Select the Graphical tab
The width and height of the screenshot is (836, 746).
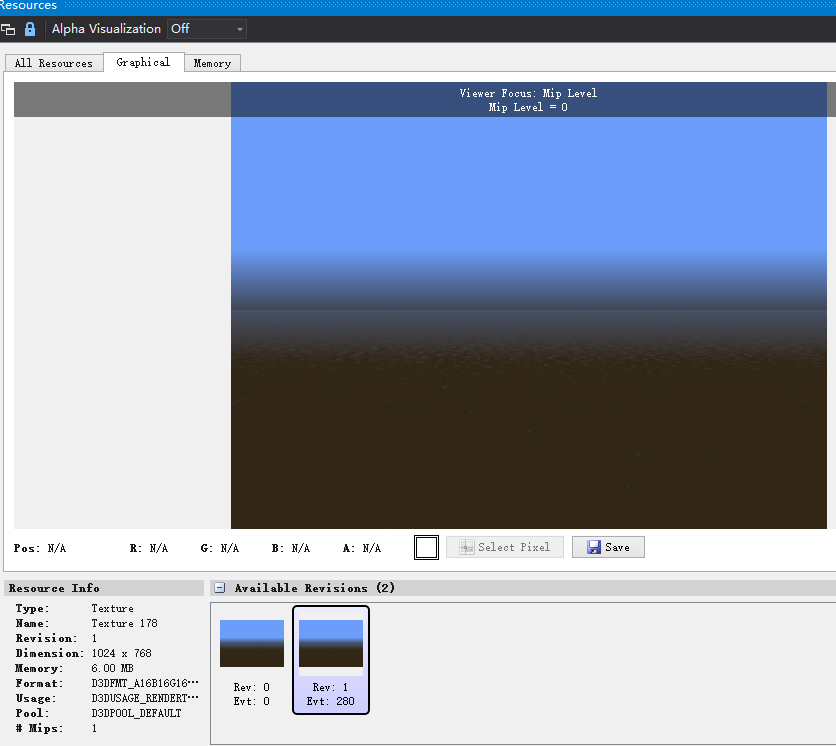tap(143, 62)
